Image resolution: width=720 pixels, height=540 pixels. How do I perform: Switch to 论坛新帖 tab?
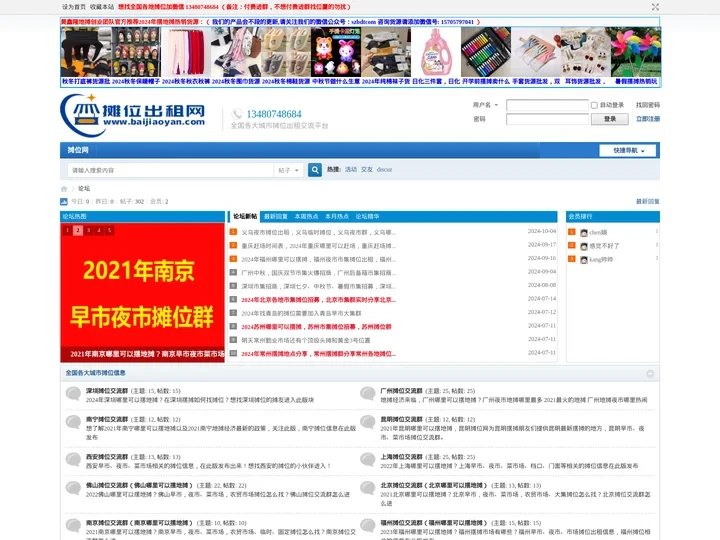245,216
